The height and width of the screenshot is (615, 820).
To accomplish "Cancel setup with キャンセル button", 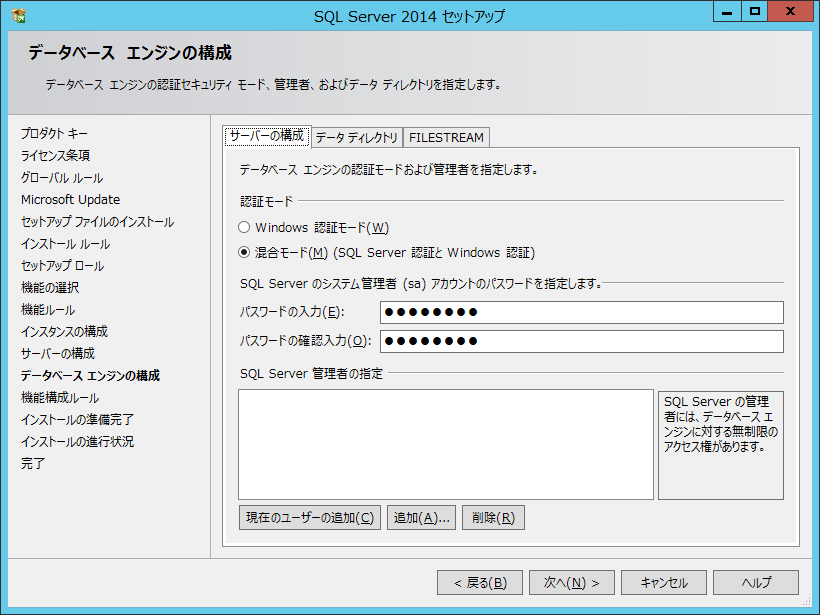I will (664, 583).
